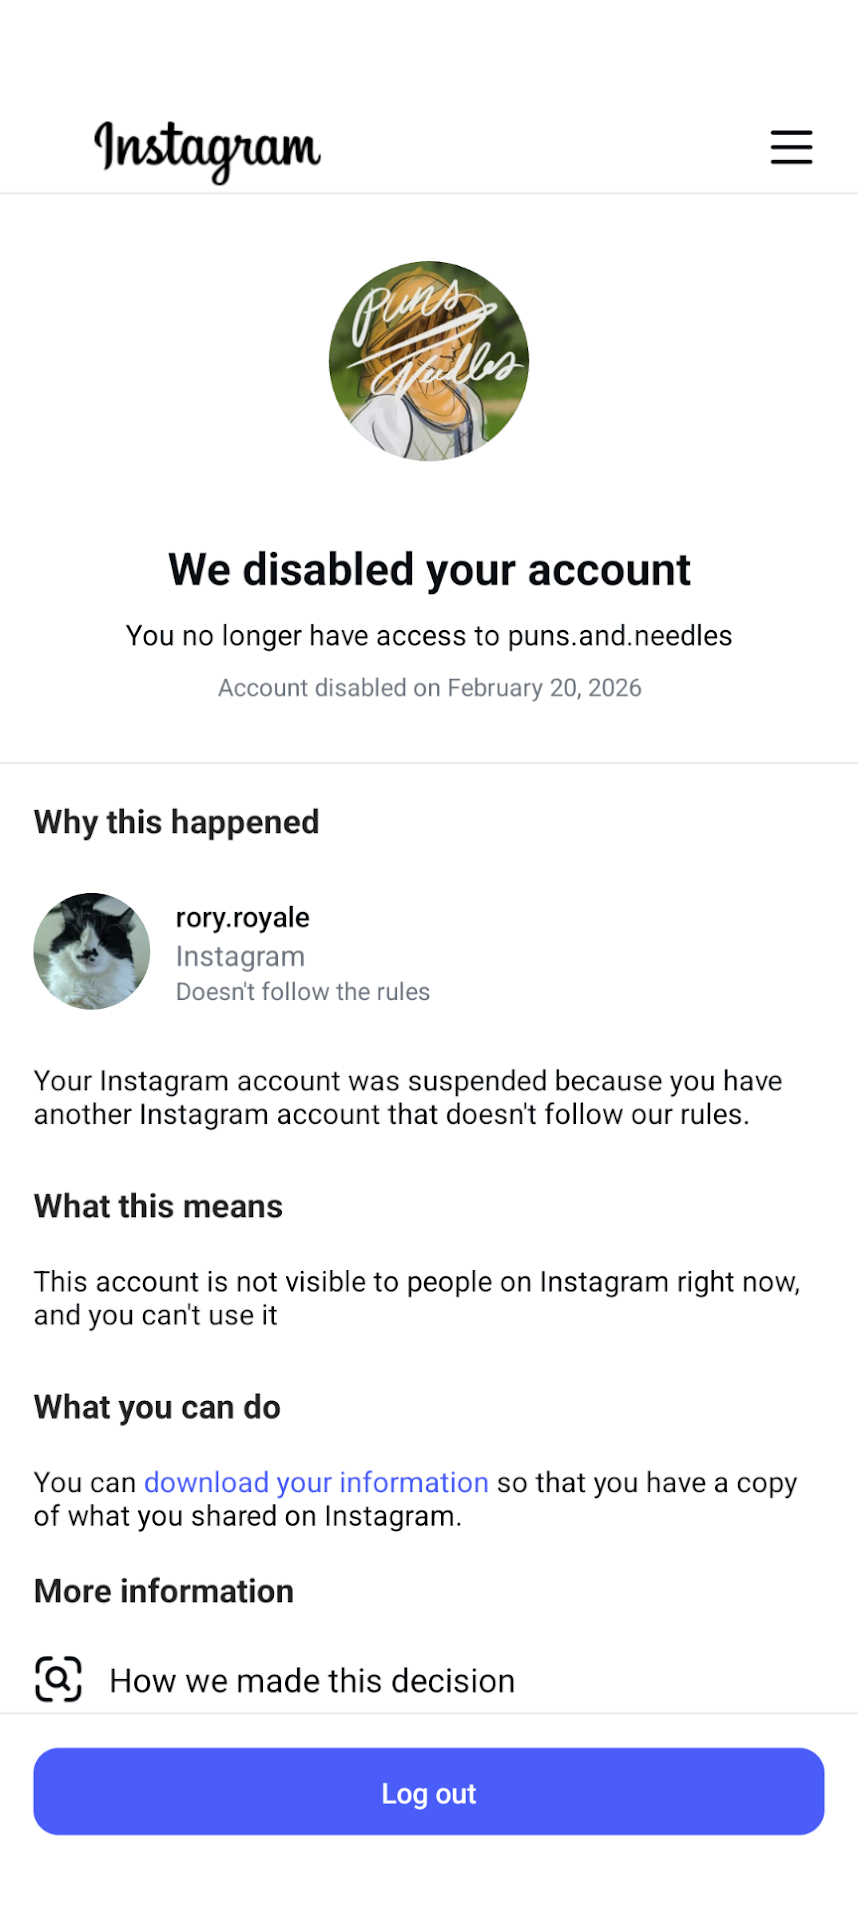Click the "not visible to people" paragraph
Image resolution: width=858 pixels, height=1905 pixels.
point(417,1298)
